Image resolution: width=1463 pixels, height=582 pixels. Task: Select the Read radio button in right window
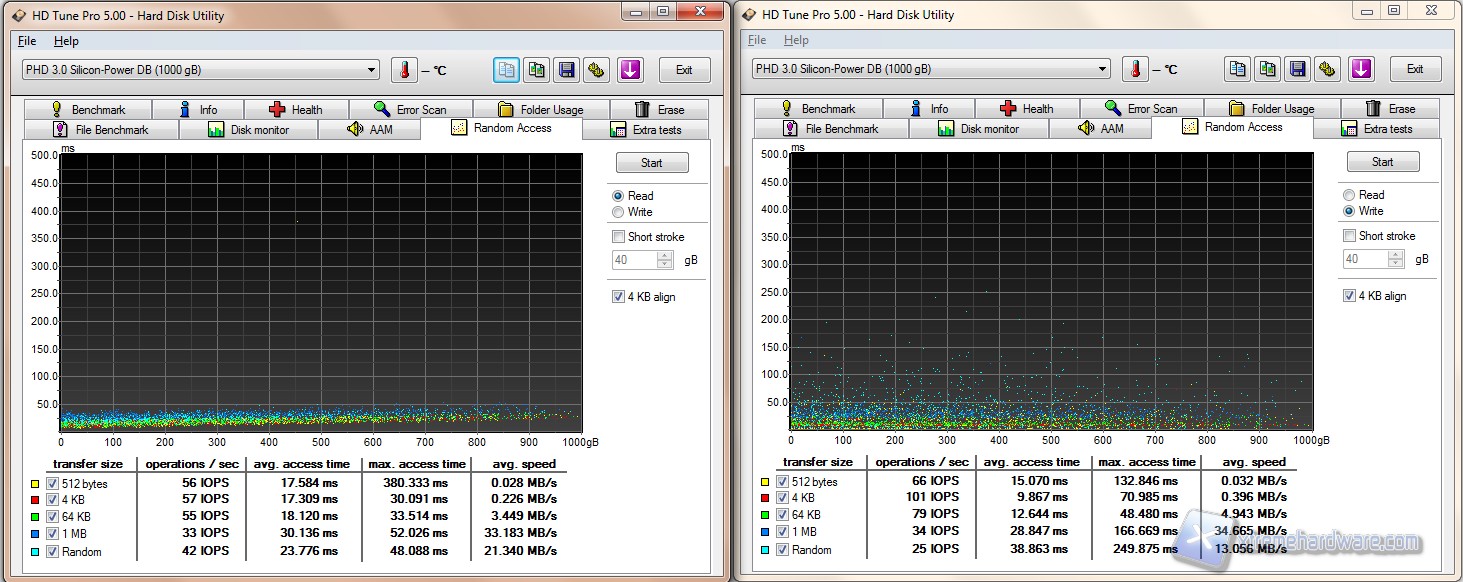[x=1349, y=195]
